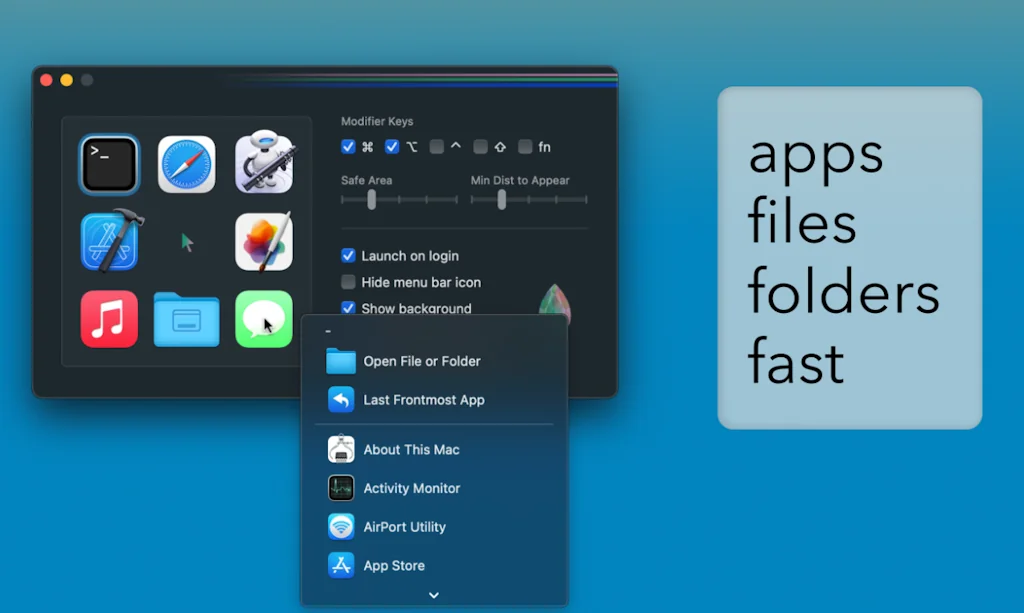Image resolution: width=1024 pixels, height=613 pixels.
Task: Open AirPort Utility from the list
Action: pos(404,527)
